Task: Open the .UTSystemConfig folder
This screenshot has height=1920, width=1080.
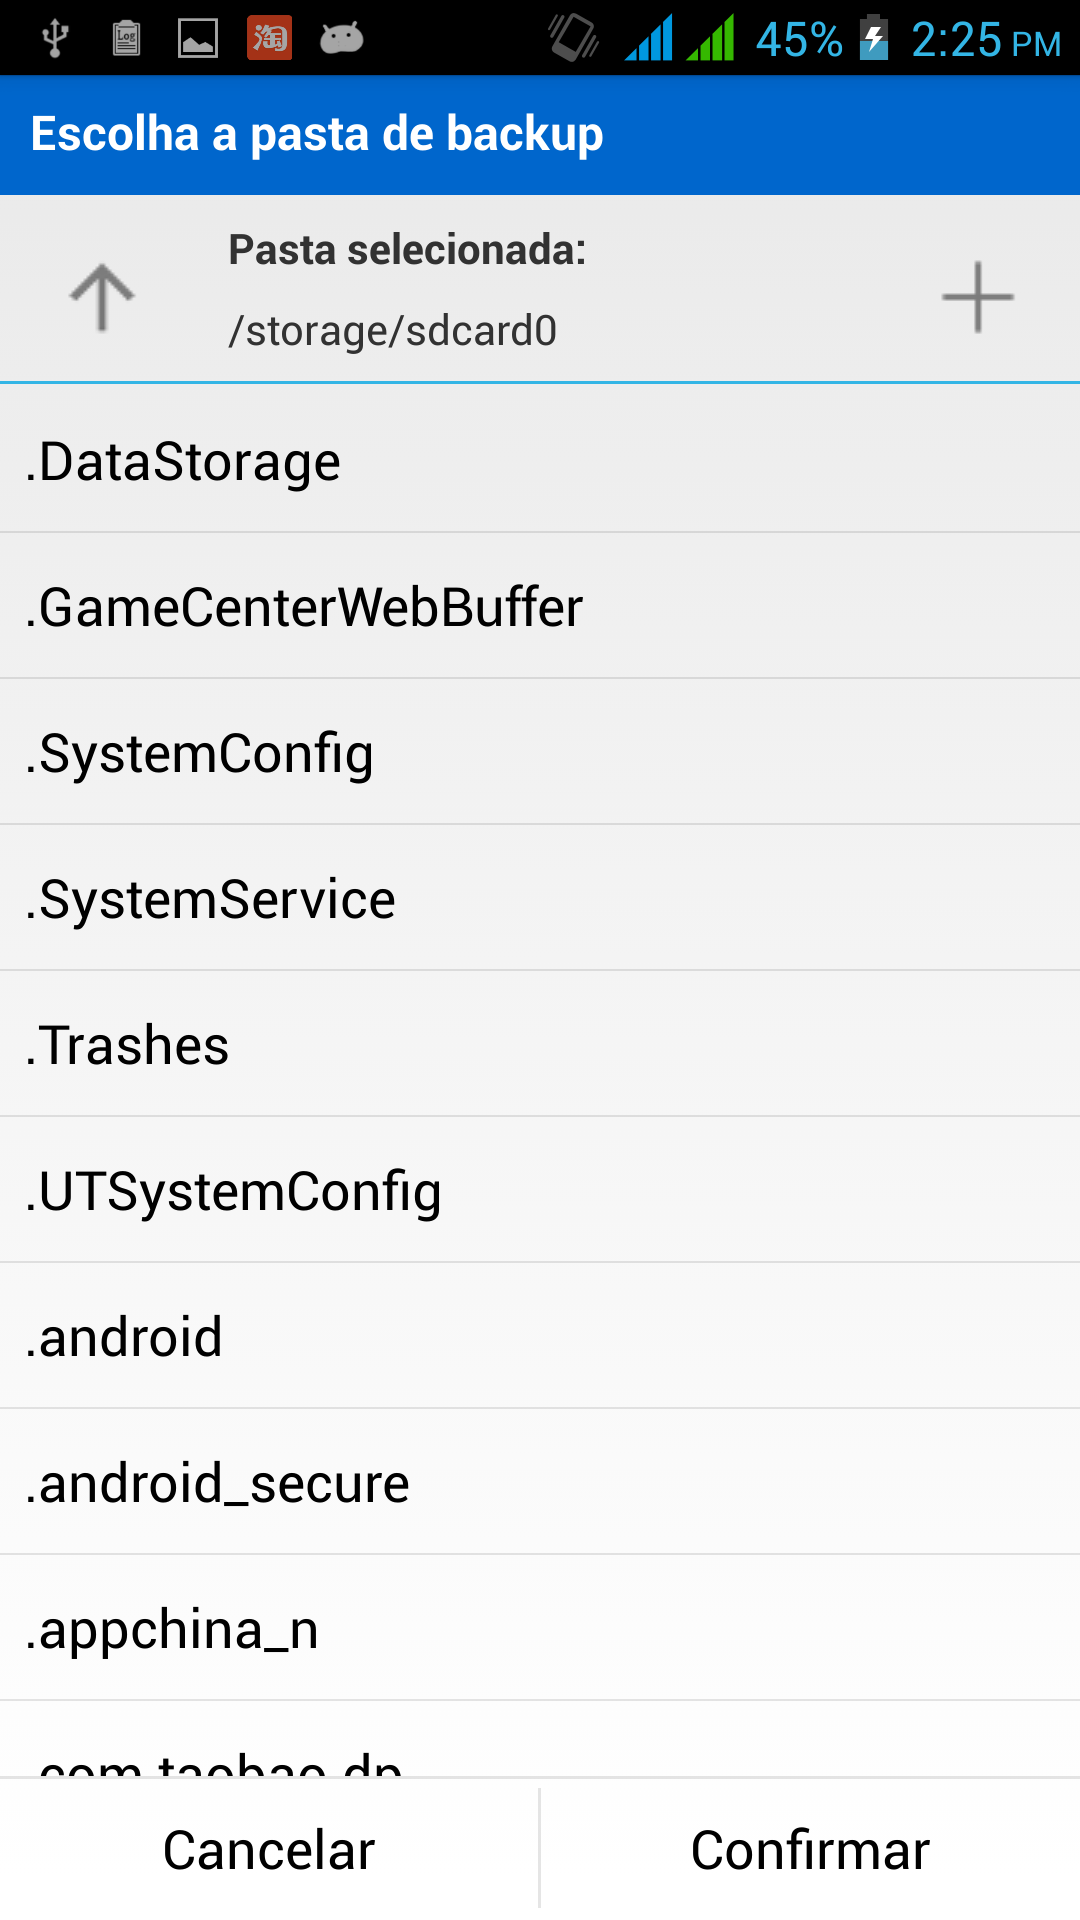Action: [540, 1191]
